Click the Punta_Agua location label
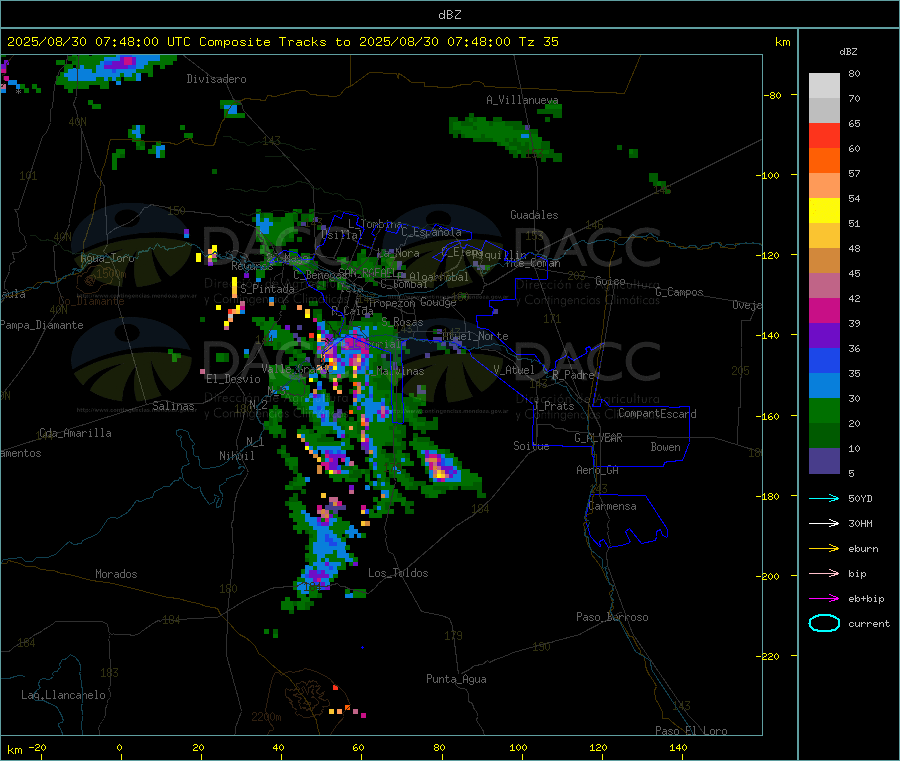900x761 pixels. coord(456,679)
